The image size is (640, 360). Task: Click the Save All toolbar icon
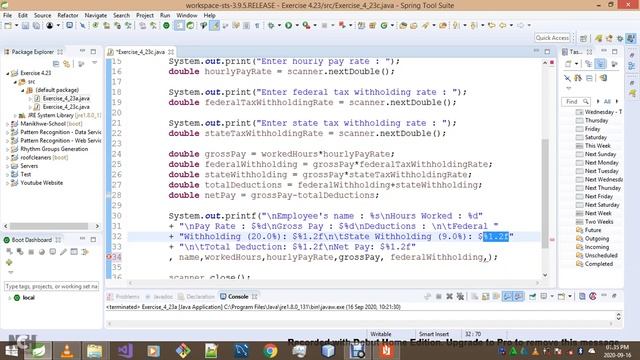[36, 26]
